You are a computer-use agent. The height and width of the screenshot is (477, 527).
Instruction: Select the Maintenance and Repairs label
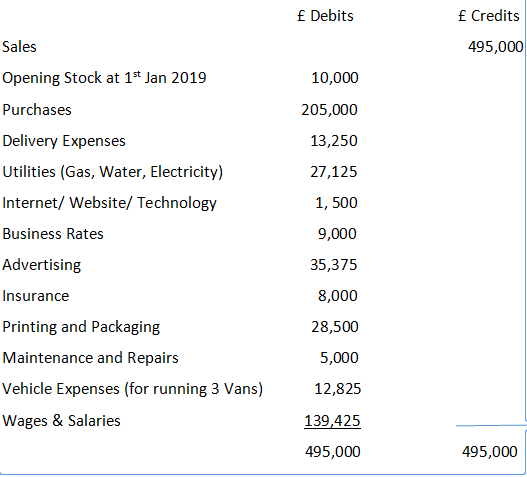coord(90,358)
